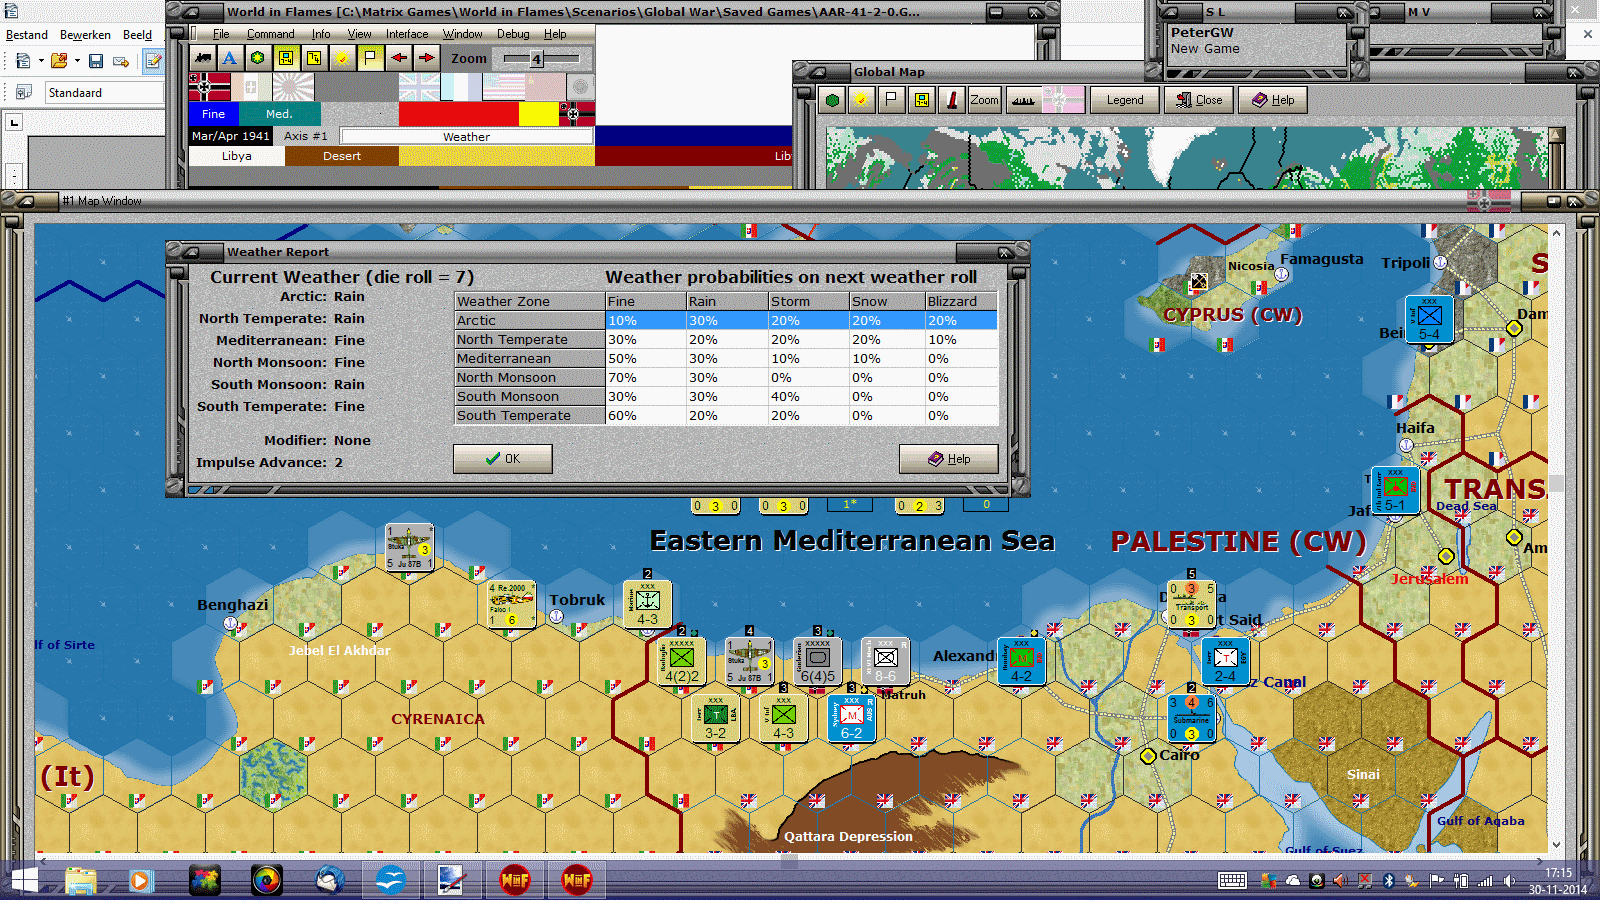Click the Zoom button in Global Map
Viewport: 1600px width, 900px height.
tap(984, 100)
